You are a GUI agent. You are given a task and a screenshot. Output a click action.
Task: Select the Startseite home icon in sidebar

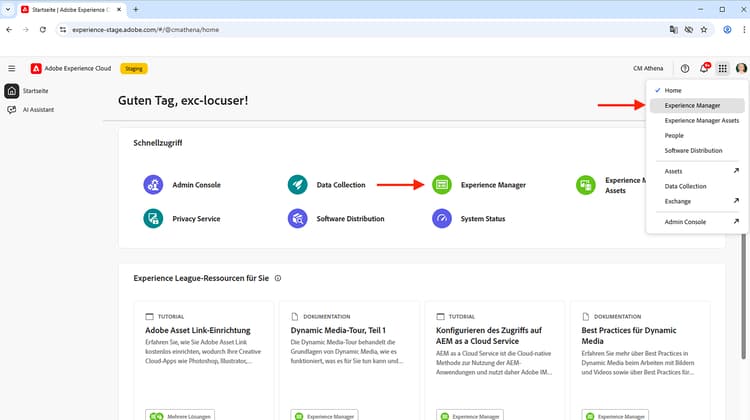coord(11,91)
